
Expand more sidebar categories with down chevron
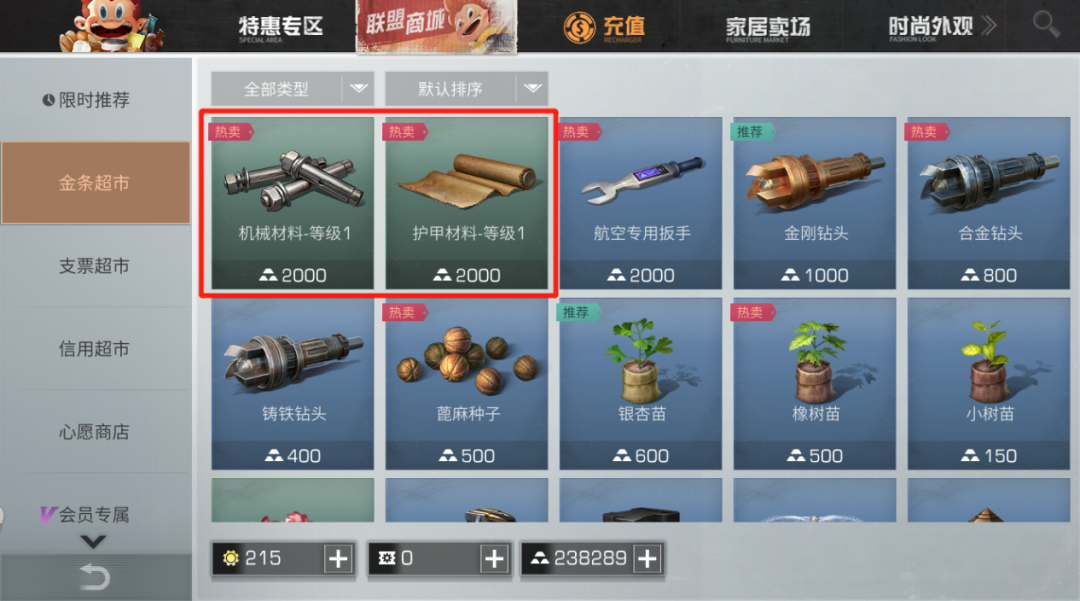click(x=93, y=542)
